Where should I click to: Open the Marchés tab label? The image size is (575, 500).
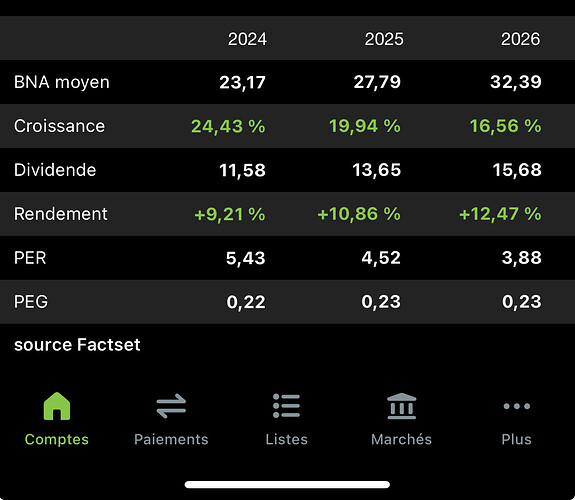click(402, 439)
